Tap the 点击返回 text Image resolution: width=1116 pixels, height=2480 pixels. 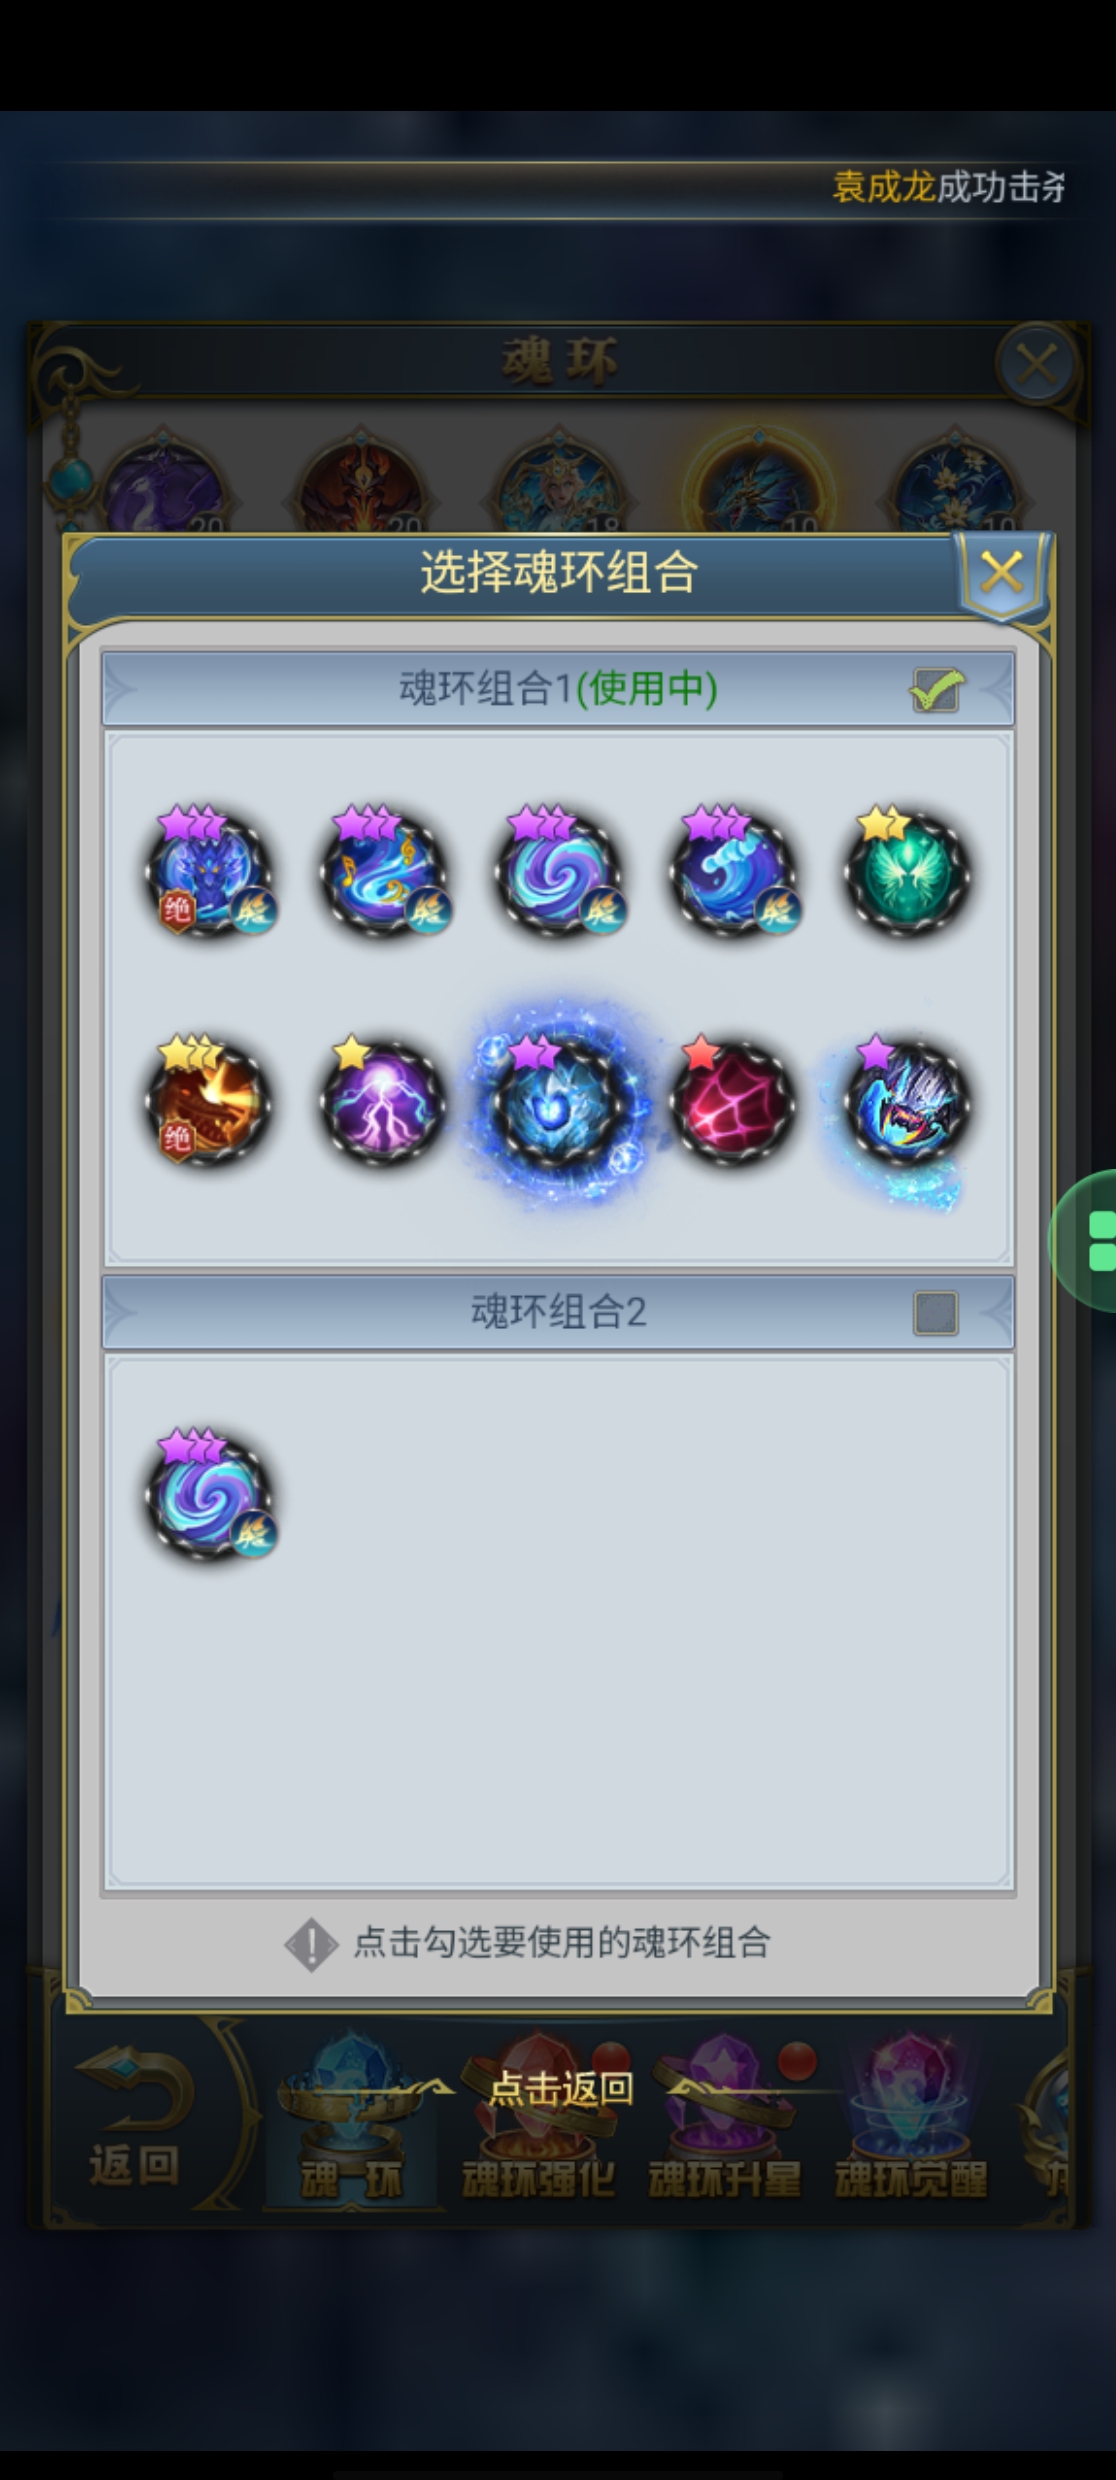click(560, 2088)
